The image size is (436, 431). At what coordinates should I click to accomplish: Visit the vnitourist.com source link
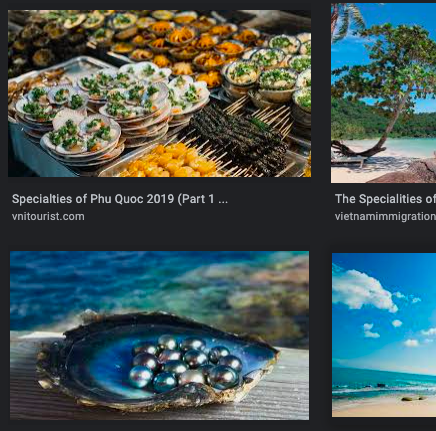click(x=48, y=216)
